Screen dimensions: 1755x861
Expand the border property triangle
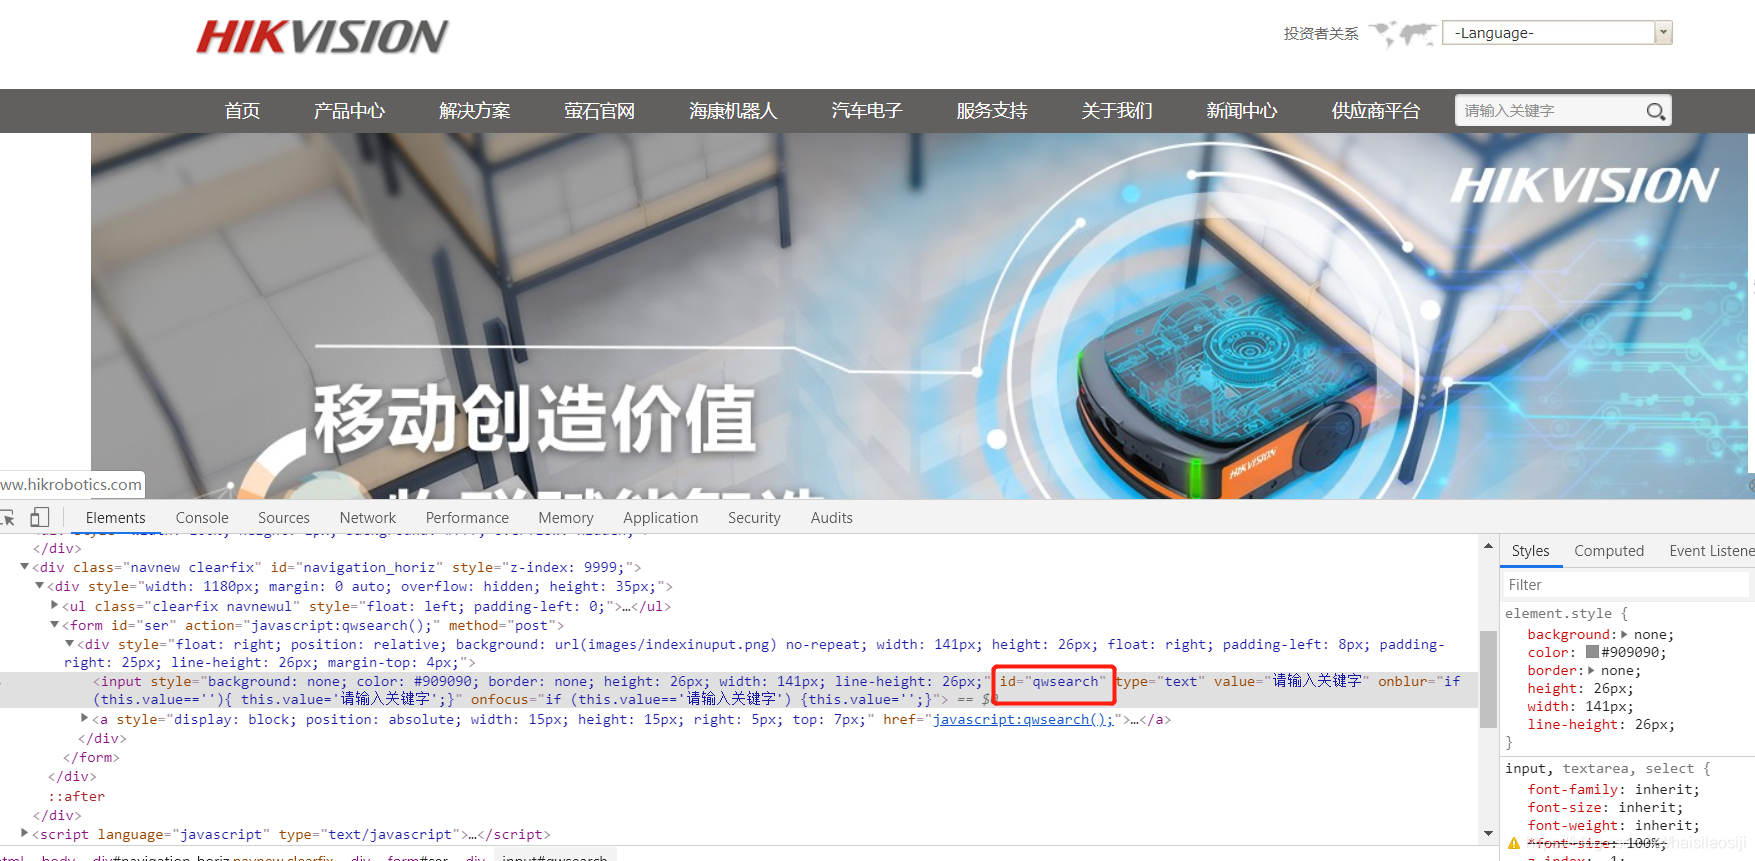pyautogui.click(x=1591, y=670)
